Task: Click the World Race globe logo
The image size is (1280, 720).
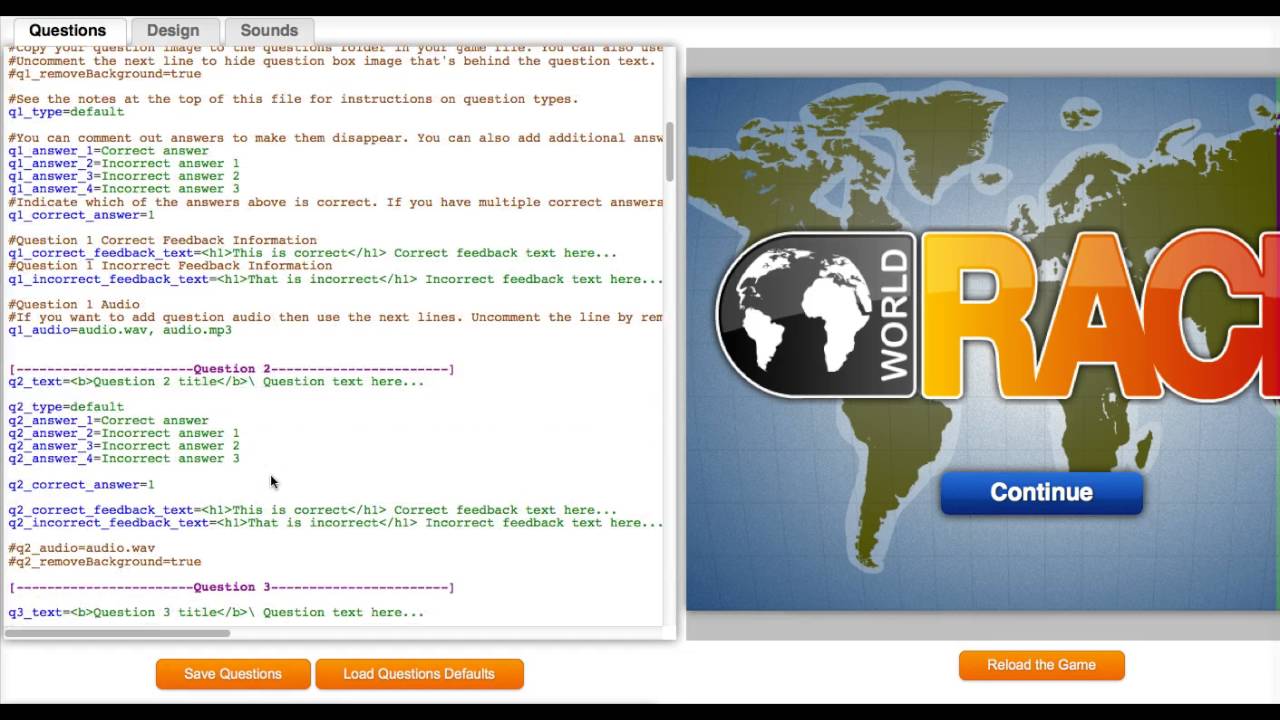Action: 816,315
